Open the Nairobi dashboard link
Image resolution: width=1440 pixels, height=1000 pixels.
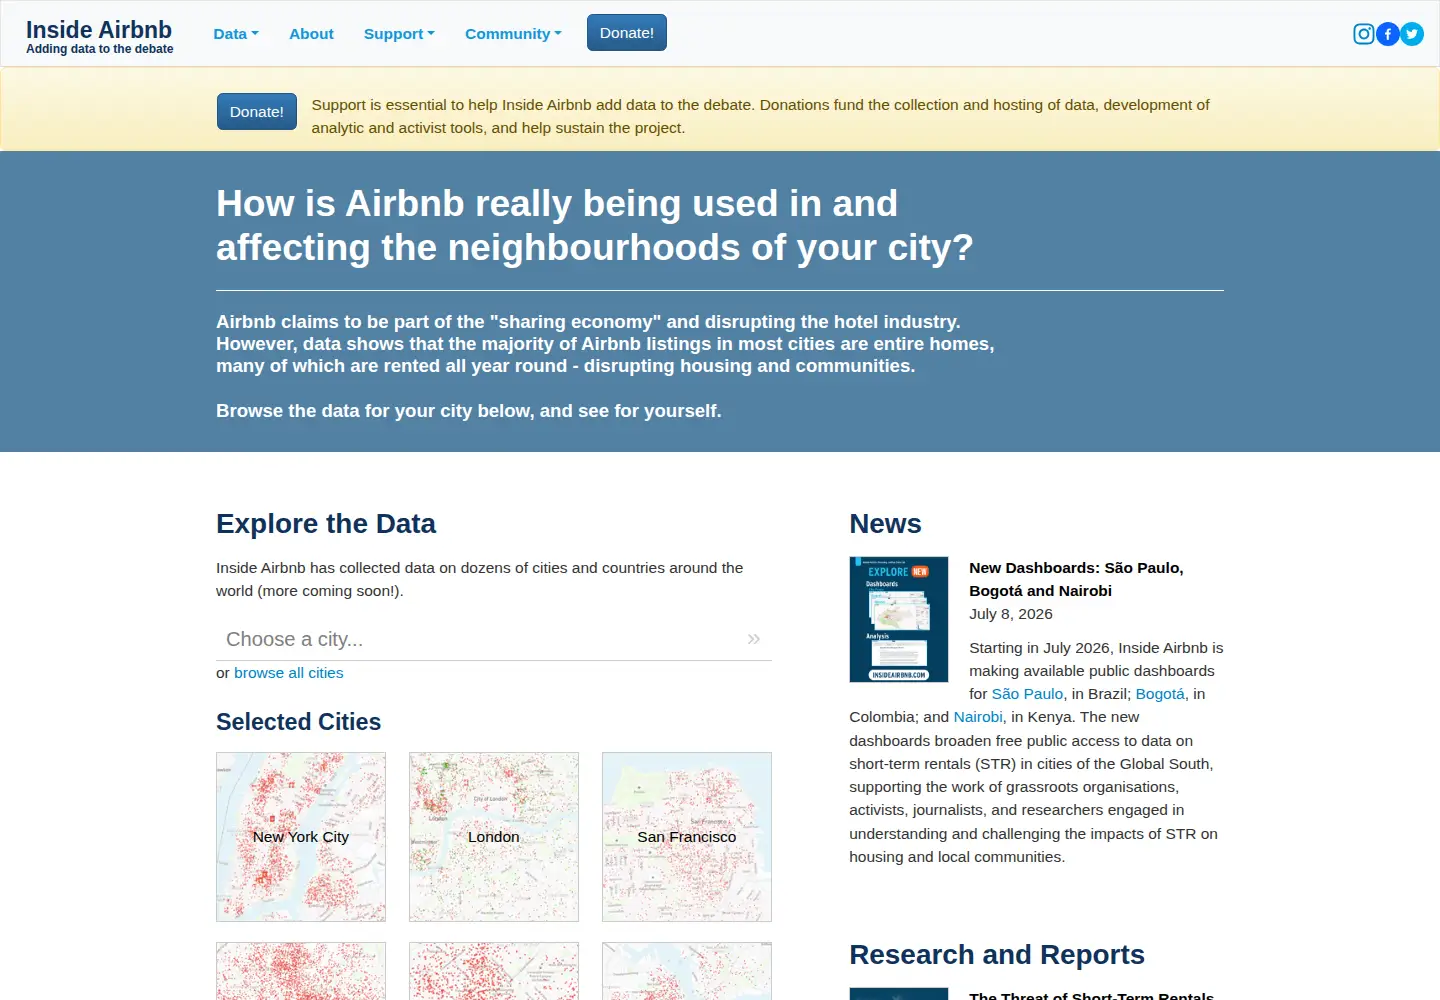pos(978,717)
